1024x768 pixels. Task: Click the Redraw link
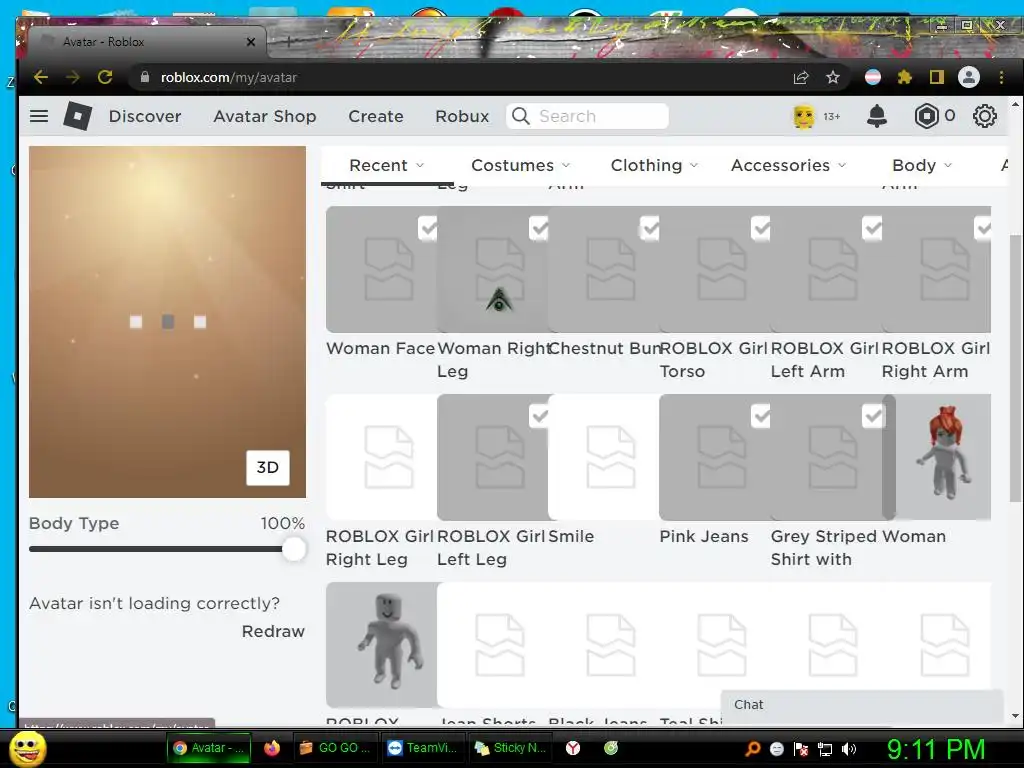pyautogui.click(x=273, y=632)
